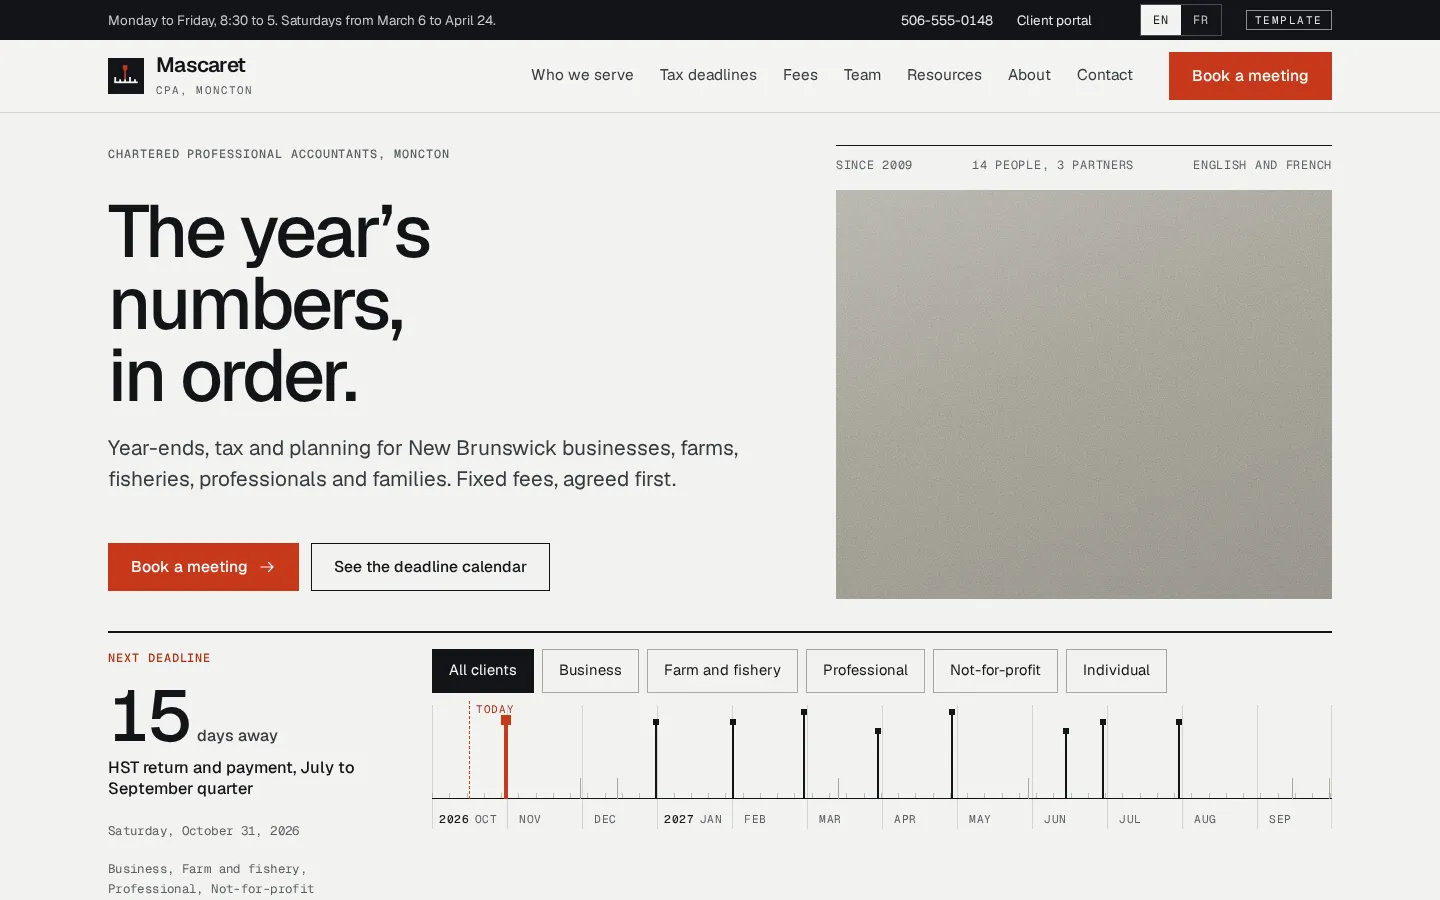Open the Contact page

[1105, 75]
